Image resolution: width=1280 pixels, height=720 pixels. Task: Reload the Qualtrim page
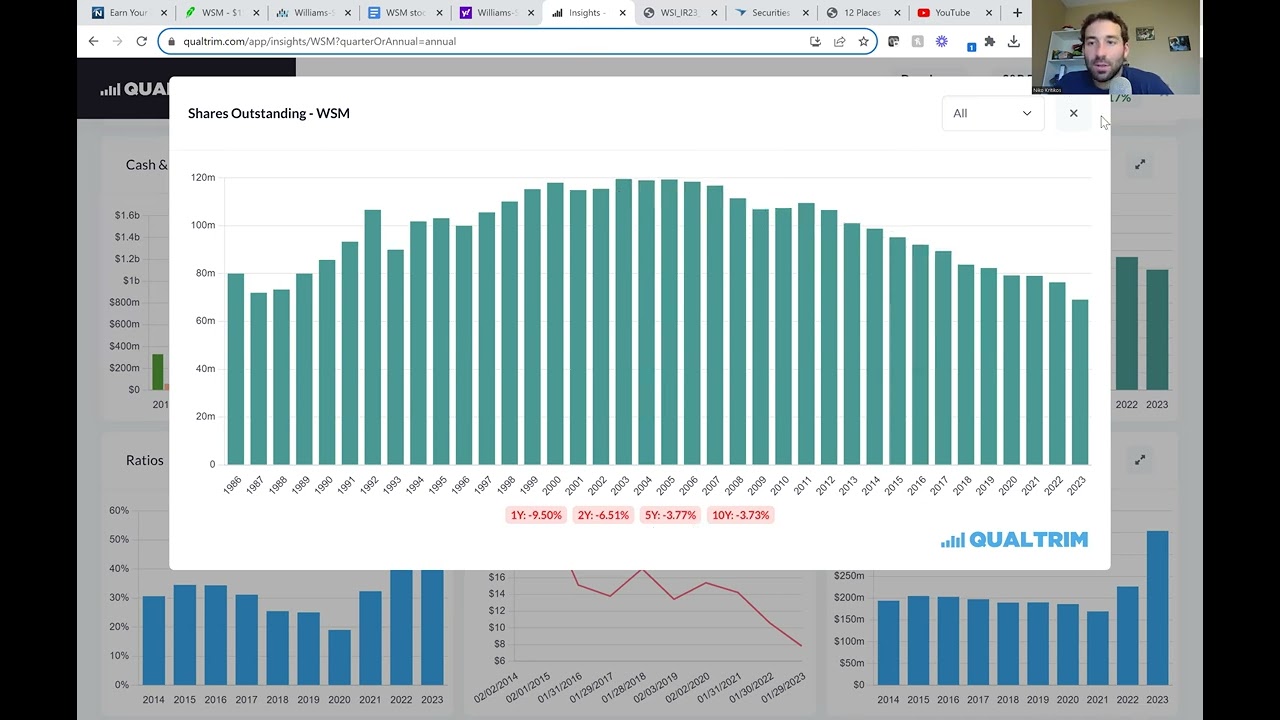pos(141,41)
